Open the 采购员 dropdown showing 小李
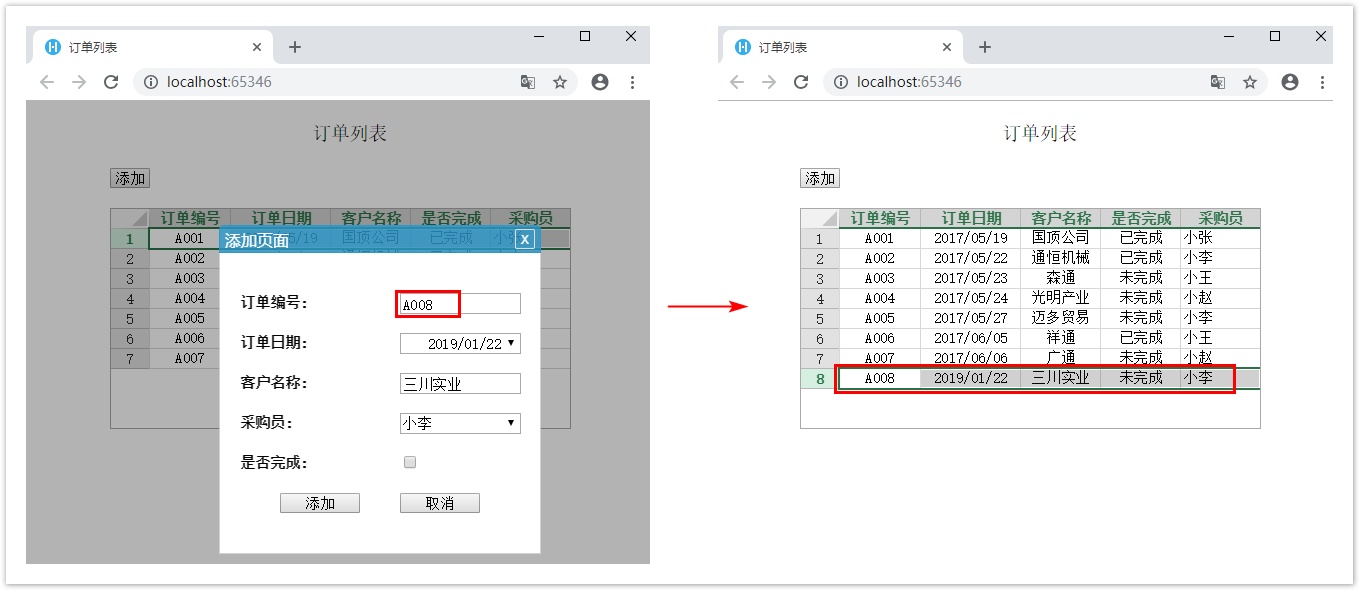This screenshot has width=1359, height=590. [x=460, y=423]
